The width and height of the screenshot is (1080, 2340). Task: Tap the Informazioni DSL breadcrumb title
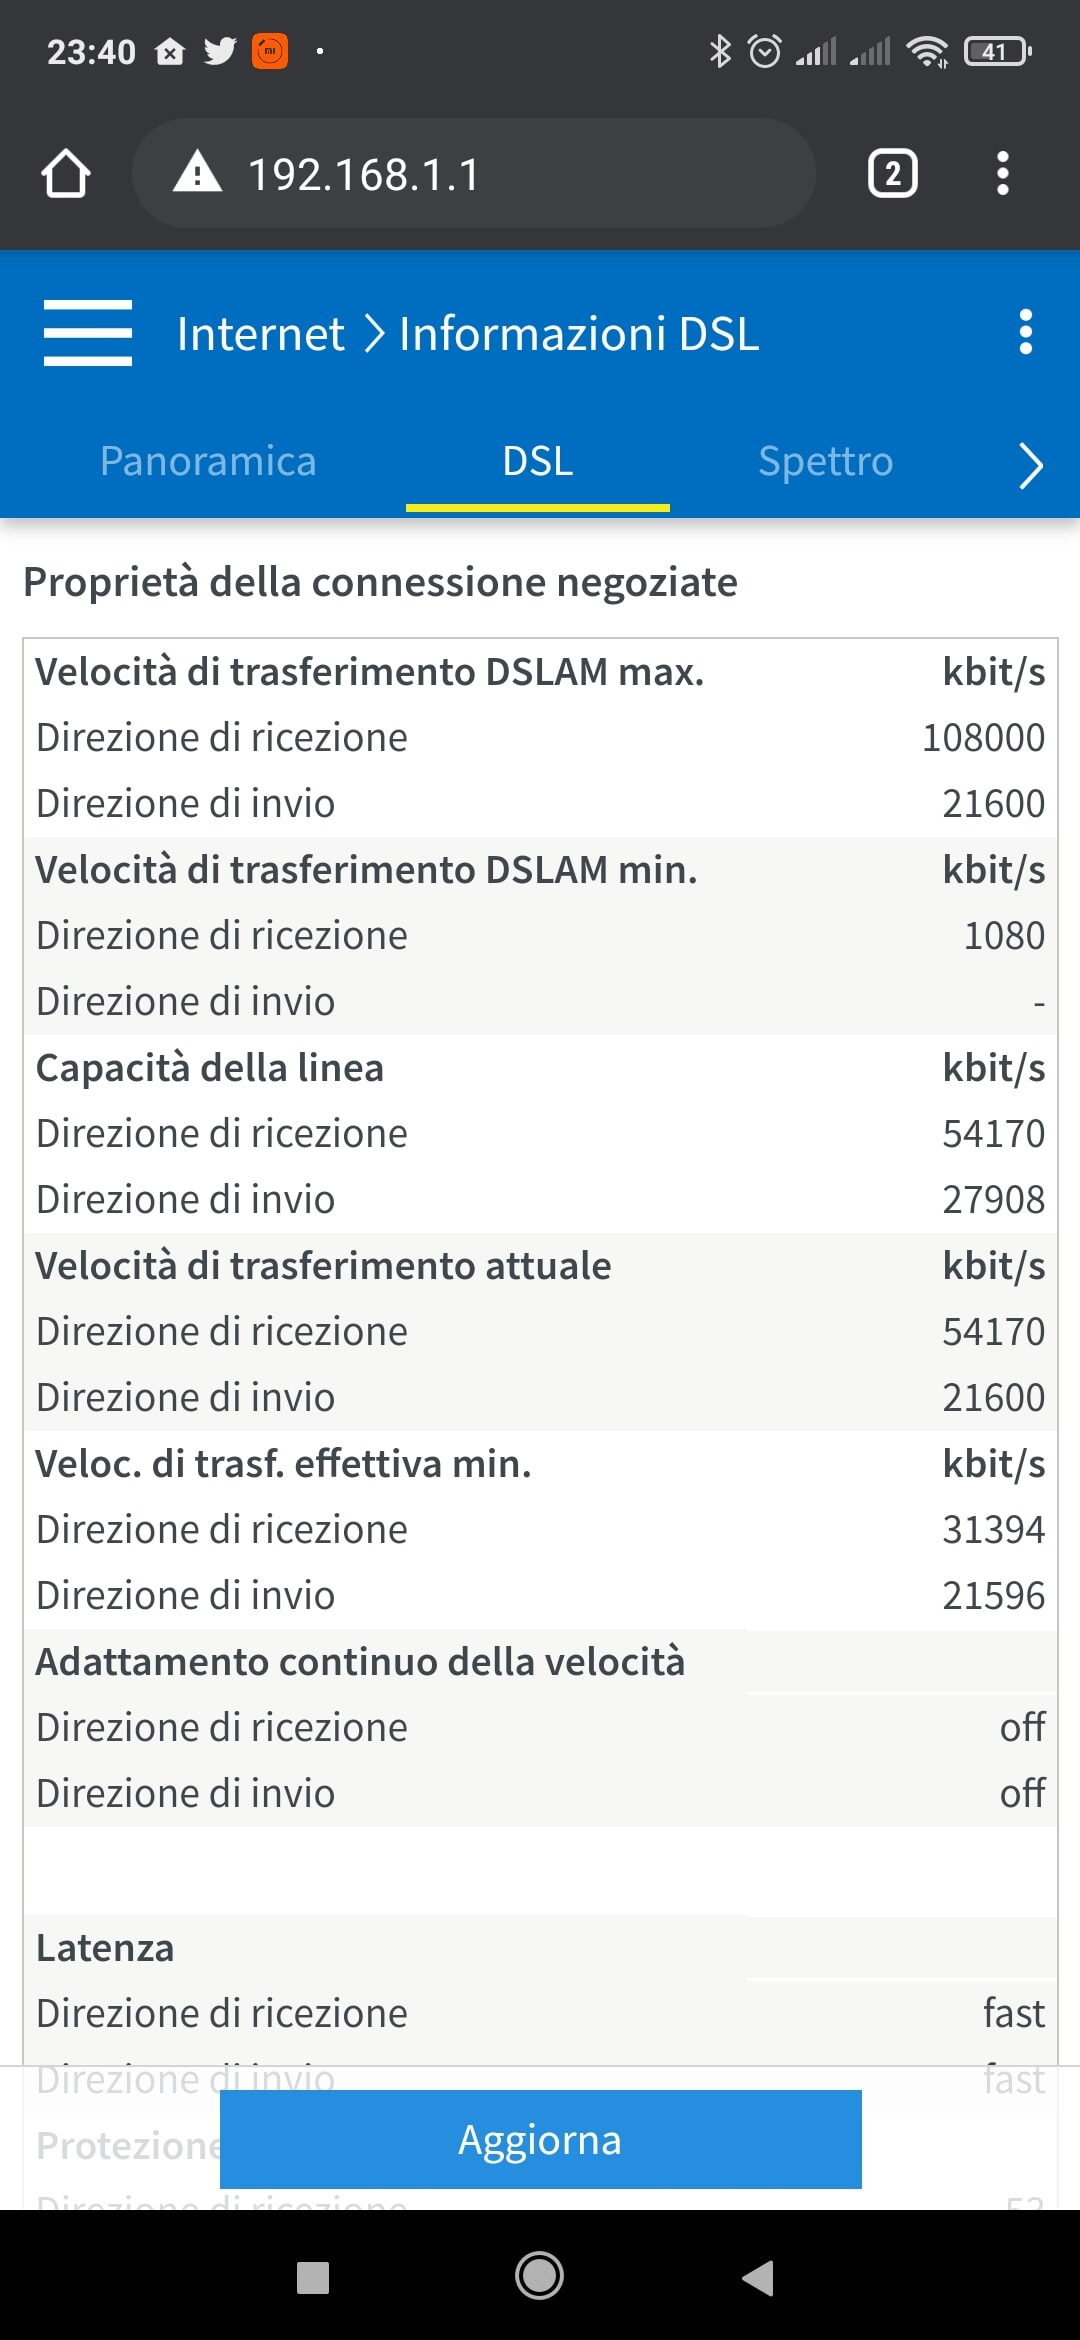click(x=579, y=333)
